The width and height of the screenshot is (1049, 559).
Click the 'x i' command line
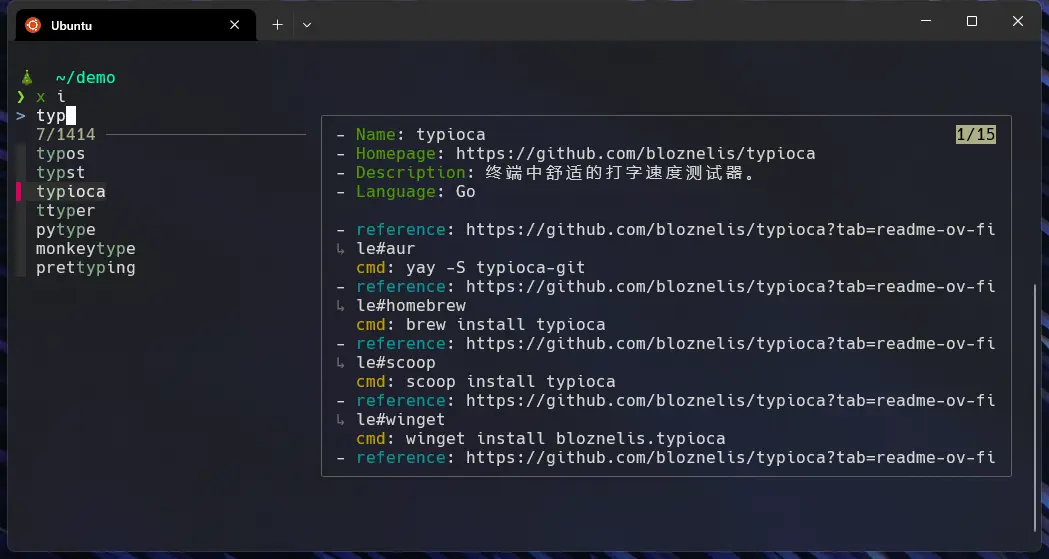[51, 97]
